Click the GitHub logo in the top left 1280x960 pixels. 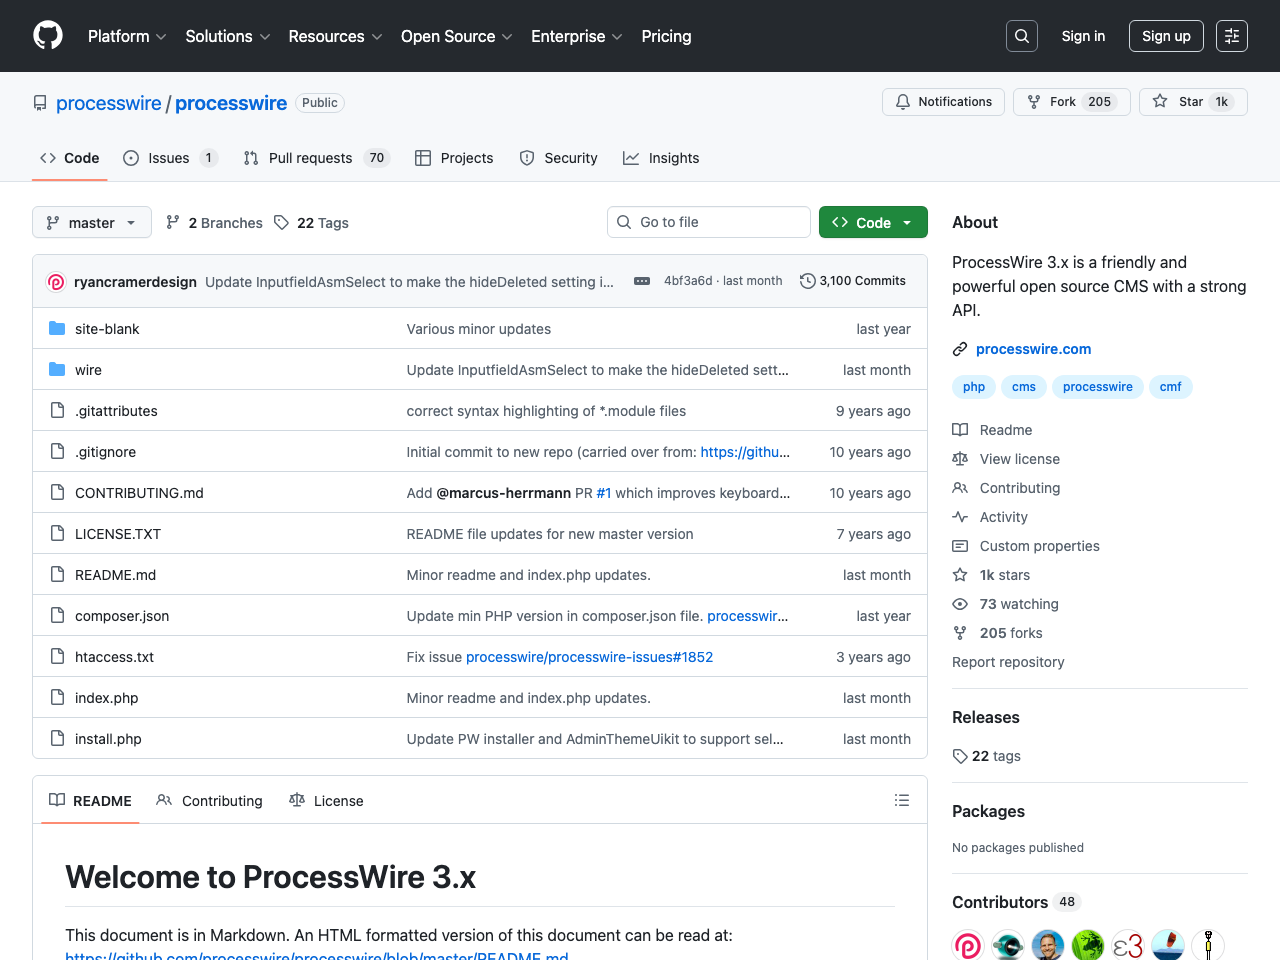point(47,36)
